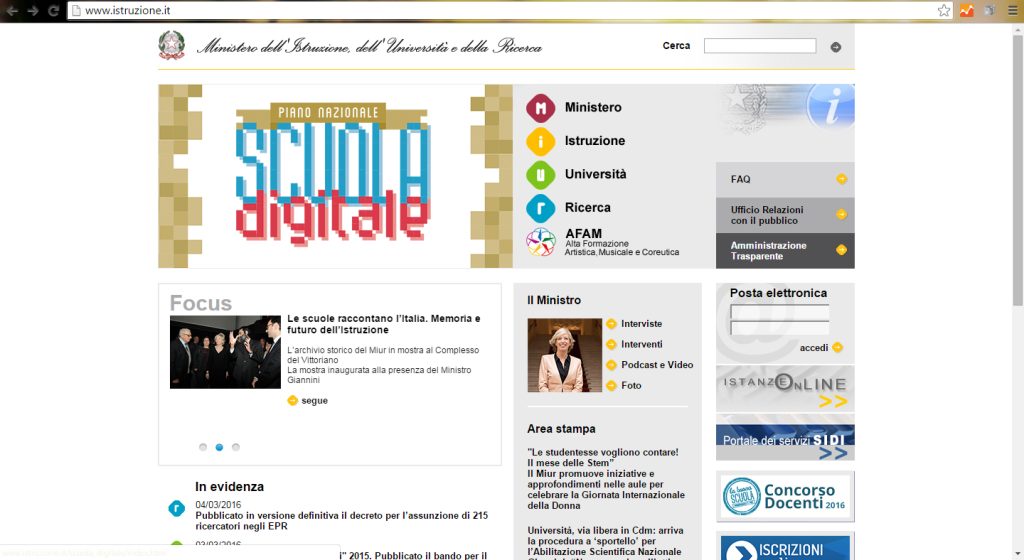
Task: Click the yellow bullet next to Podcast e Video
Action: coord(611,365)
